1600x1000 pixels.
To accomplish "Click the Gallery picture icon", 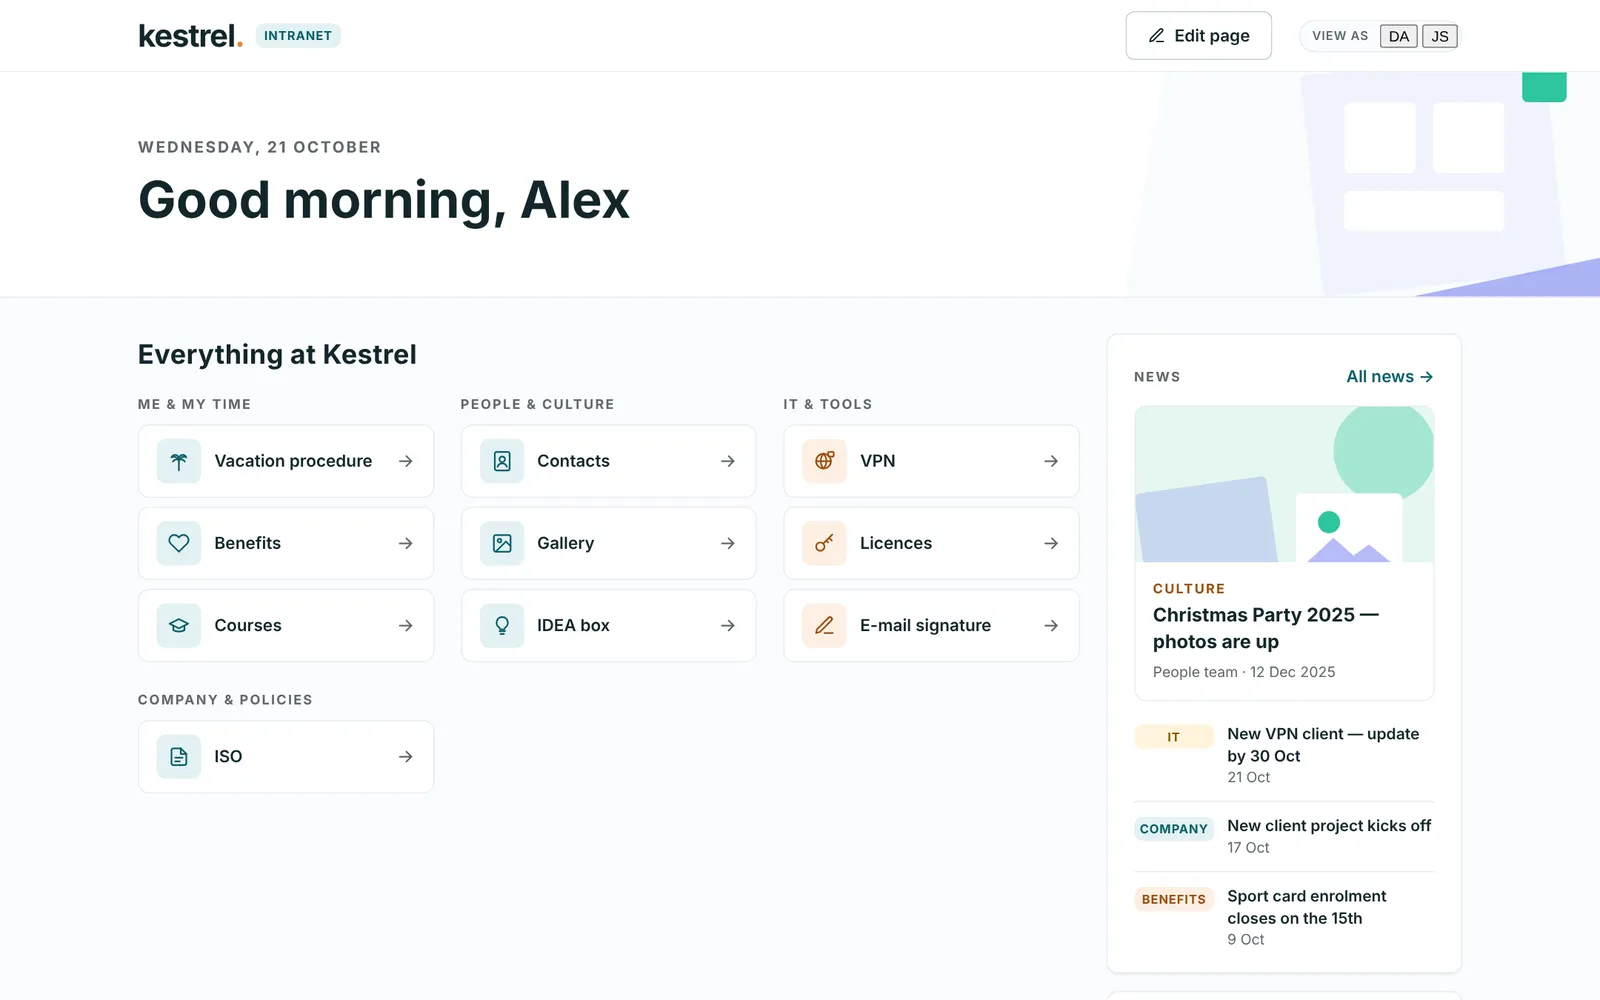I will pyautogui.click(x=502, y=543).
